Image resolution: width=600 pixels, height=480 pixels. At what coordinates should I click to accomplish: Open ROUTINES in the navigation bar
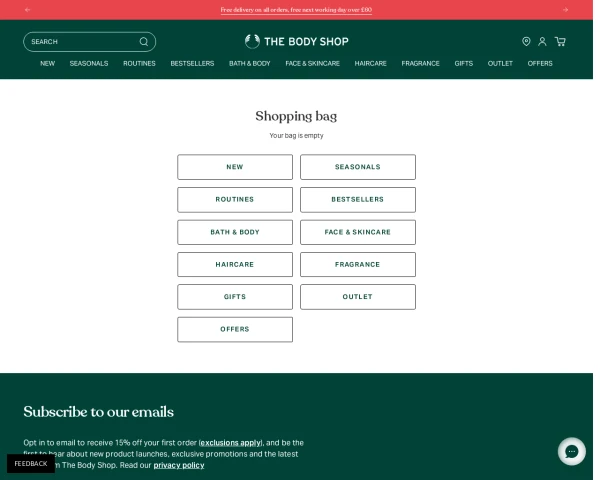[139, 64]
